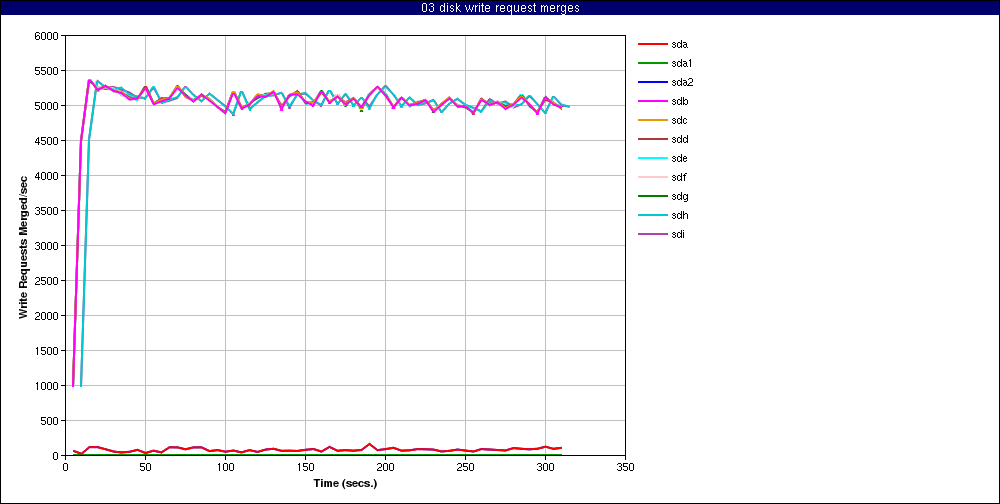
Task: Click the 300 x-axis tick label
Action: (x=545, y=467)
